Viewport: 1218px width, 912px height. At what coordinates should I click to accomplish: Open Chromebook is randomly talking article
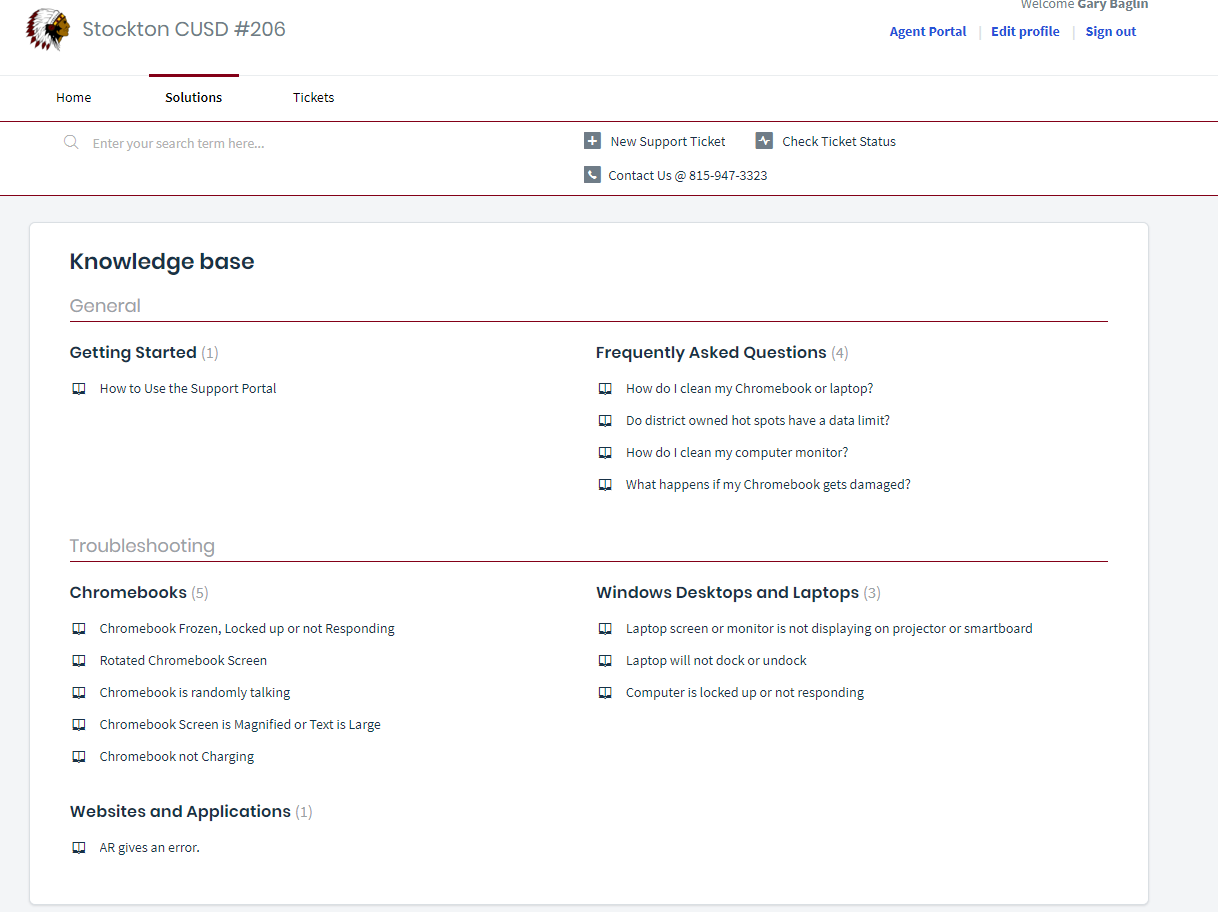(195, 692)
